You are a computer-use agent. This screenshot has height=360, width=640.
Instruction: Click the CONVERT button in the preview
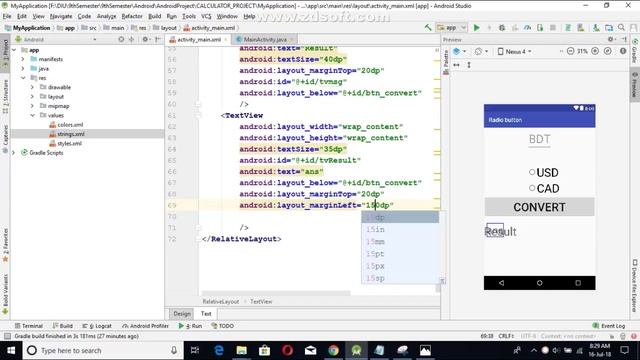(539, 207)
